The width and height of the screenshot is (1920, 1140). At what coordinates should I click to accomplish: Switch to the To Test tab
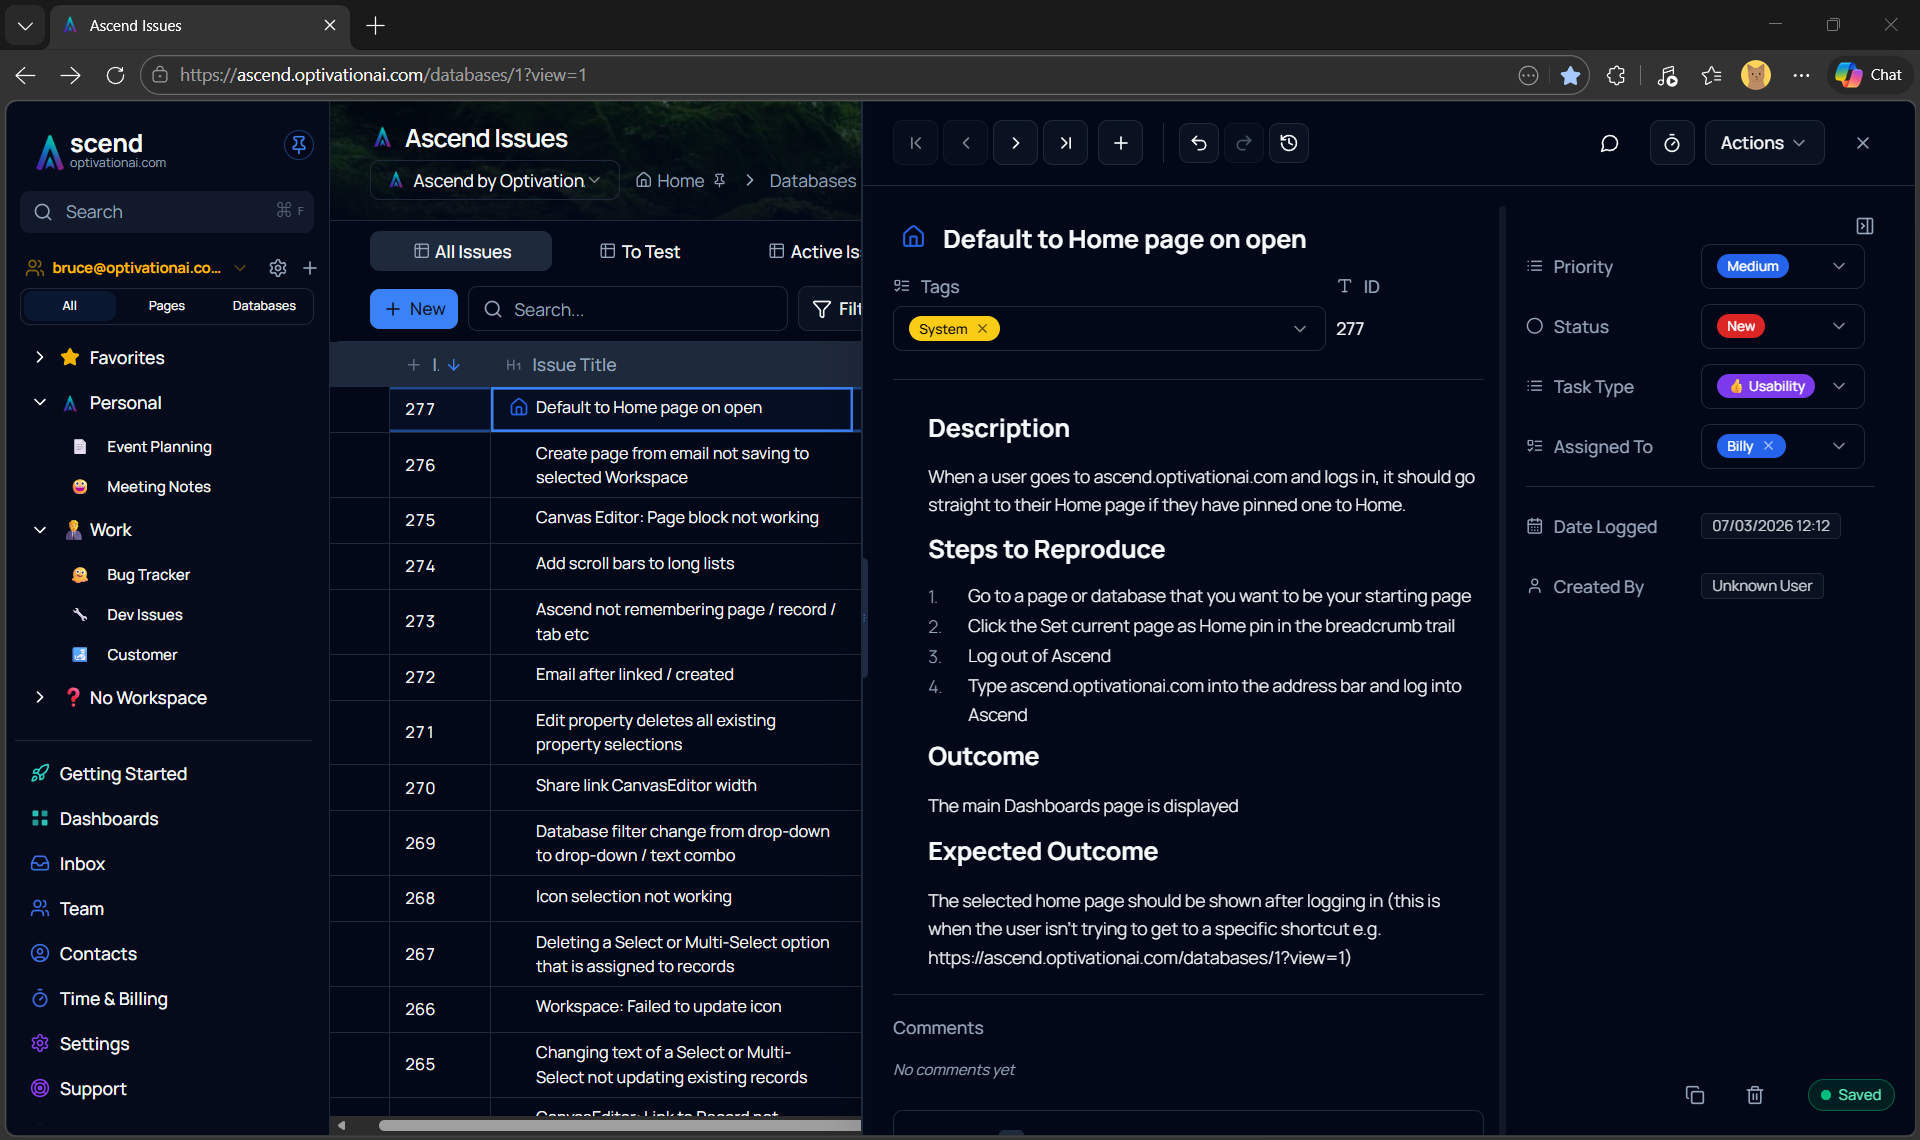pyautogui.click(x=640, y=252)
